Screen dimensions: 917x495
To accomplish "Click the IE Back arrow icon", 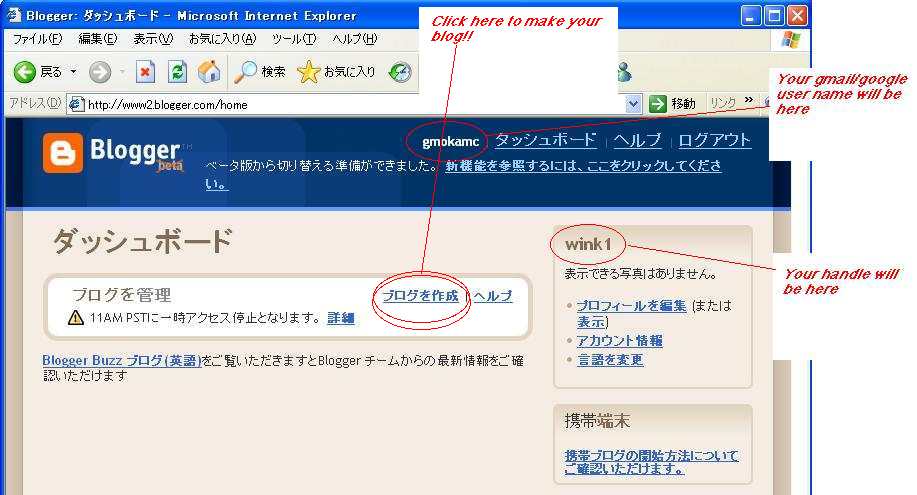I will click(25, 72).
